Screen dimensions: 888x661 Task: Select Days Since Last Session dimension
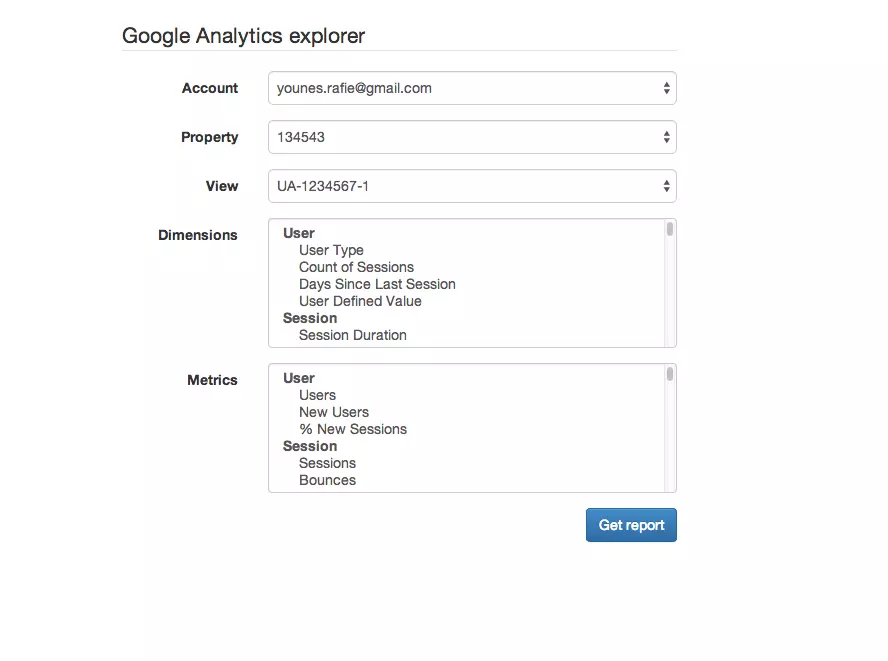(x=377, y=284)
